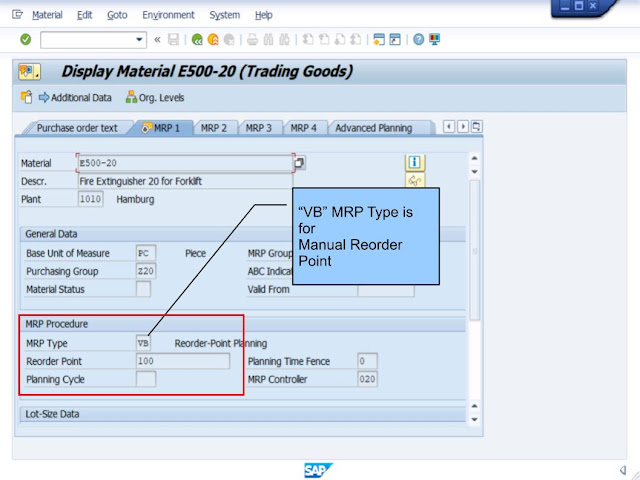This screenshot has height=480, width=640.
Task: Click the orange Exit icon
Action: tap(213, 40)
